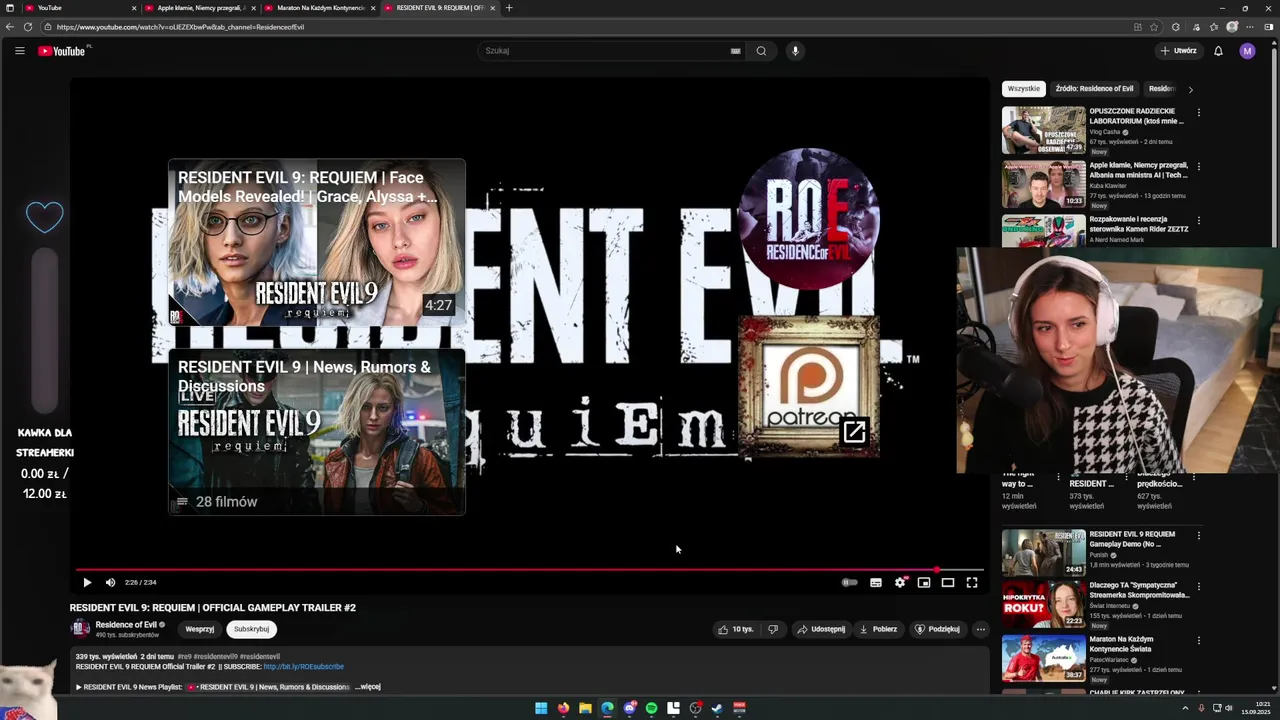Screen dimensions: 1280x720
Task: Open options for OPUSZCZONE RADZIECKIE LABORATORIUM video
Action: 1198,113
